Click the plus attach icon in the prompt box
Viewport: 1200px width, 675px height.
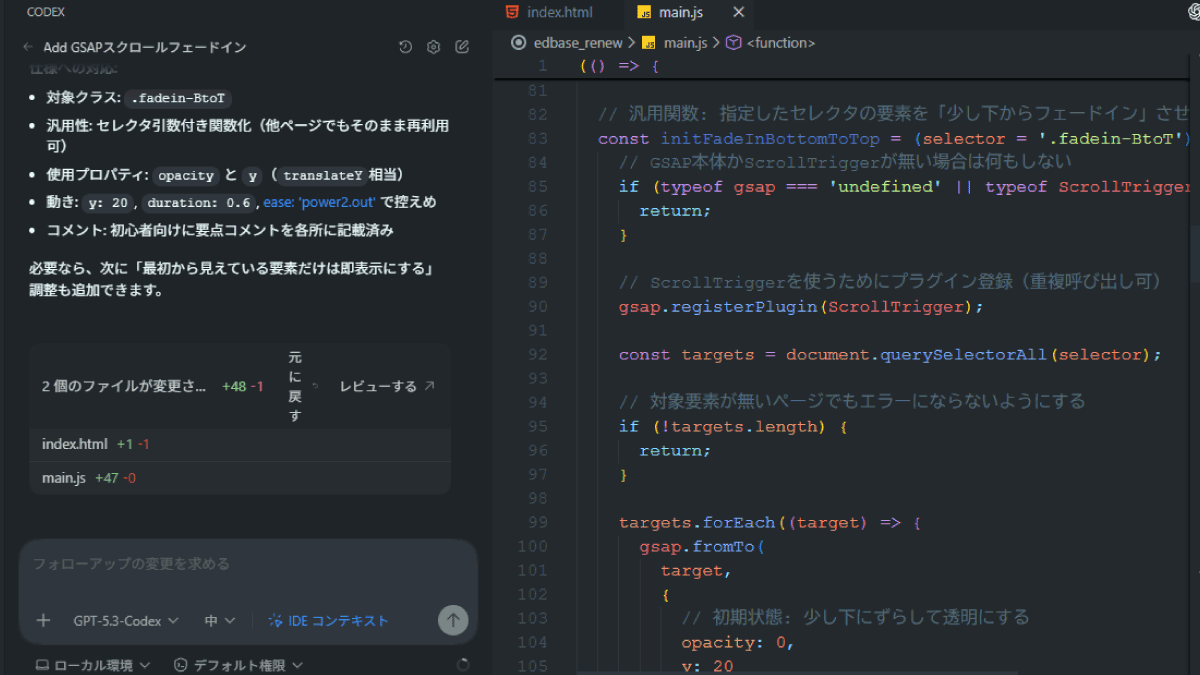(x=43, y=621)
